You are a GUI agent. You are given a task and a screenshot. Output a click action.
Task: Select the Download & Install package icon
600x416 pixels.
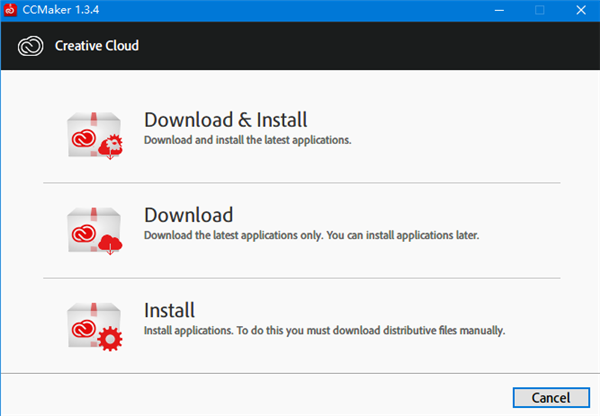(93, 134)
